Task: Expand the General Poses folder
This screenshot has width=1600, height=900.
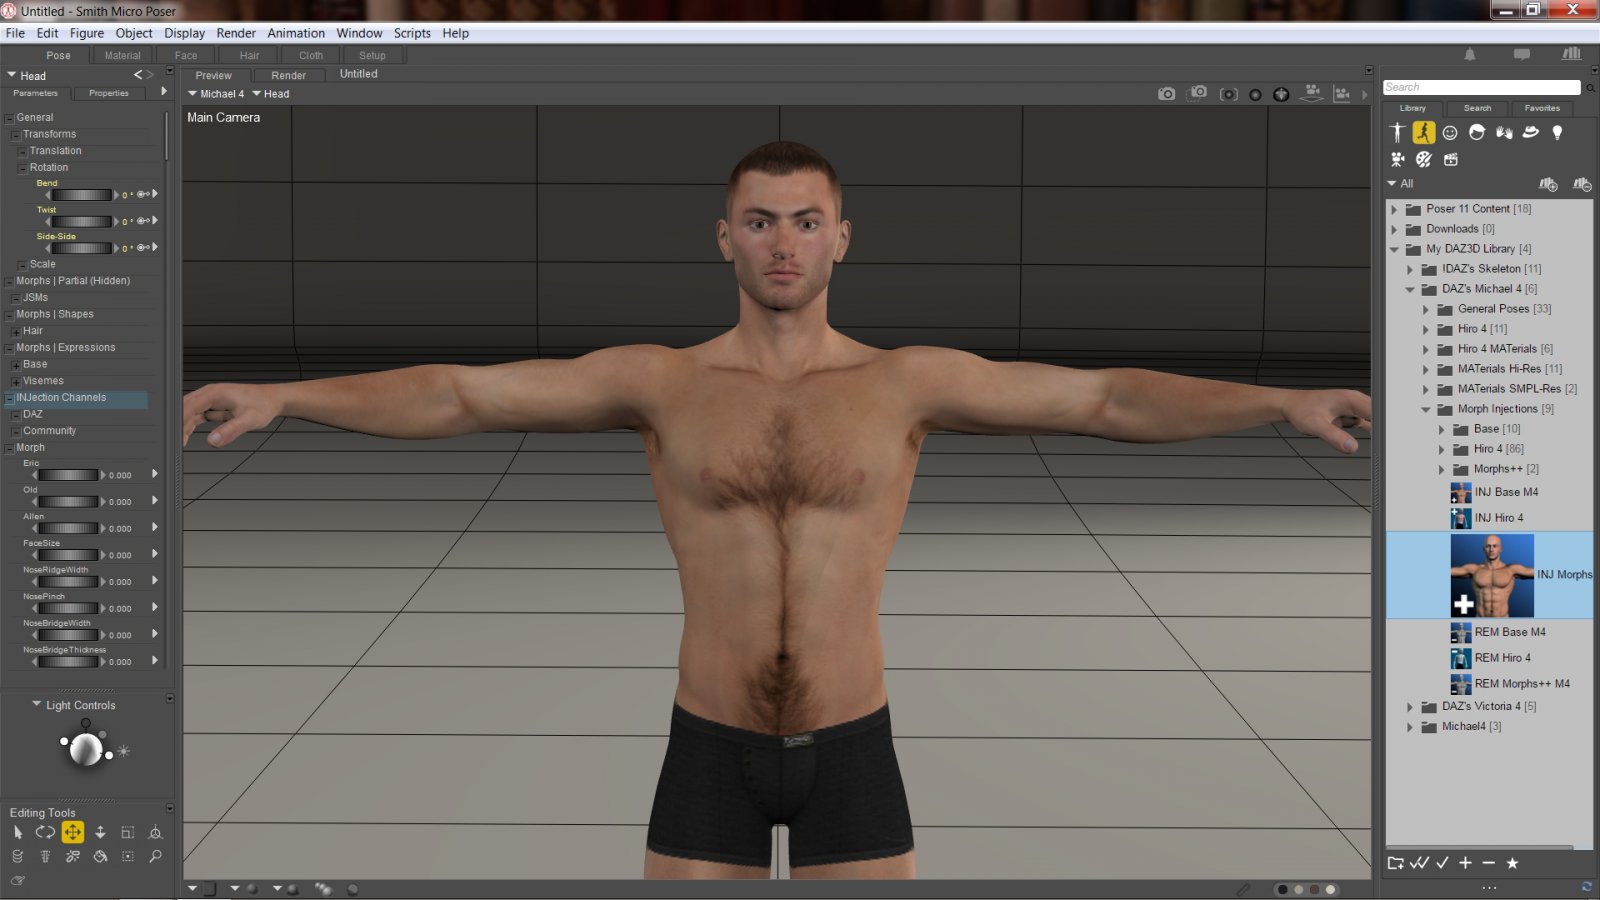Action: [x=1425, y=309]
